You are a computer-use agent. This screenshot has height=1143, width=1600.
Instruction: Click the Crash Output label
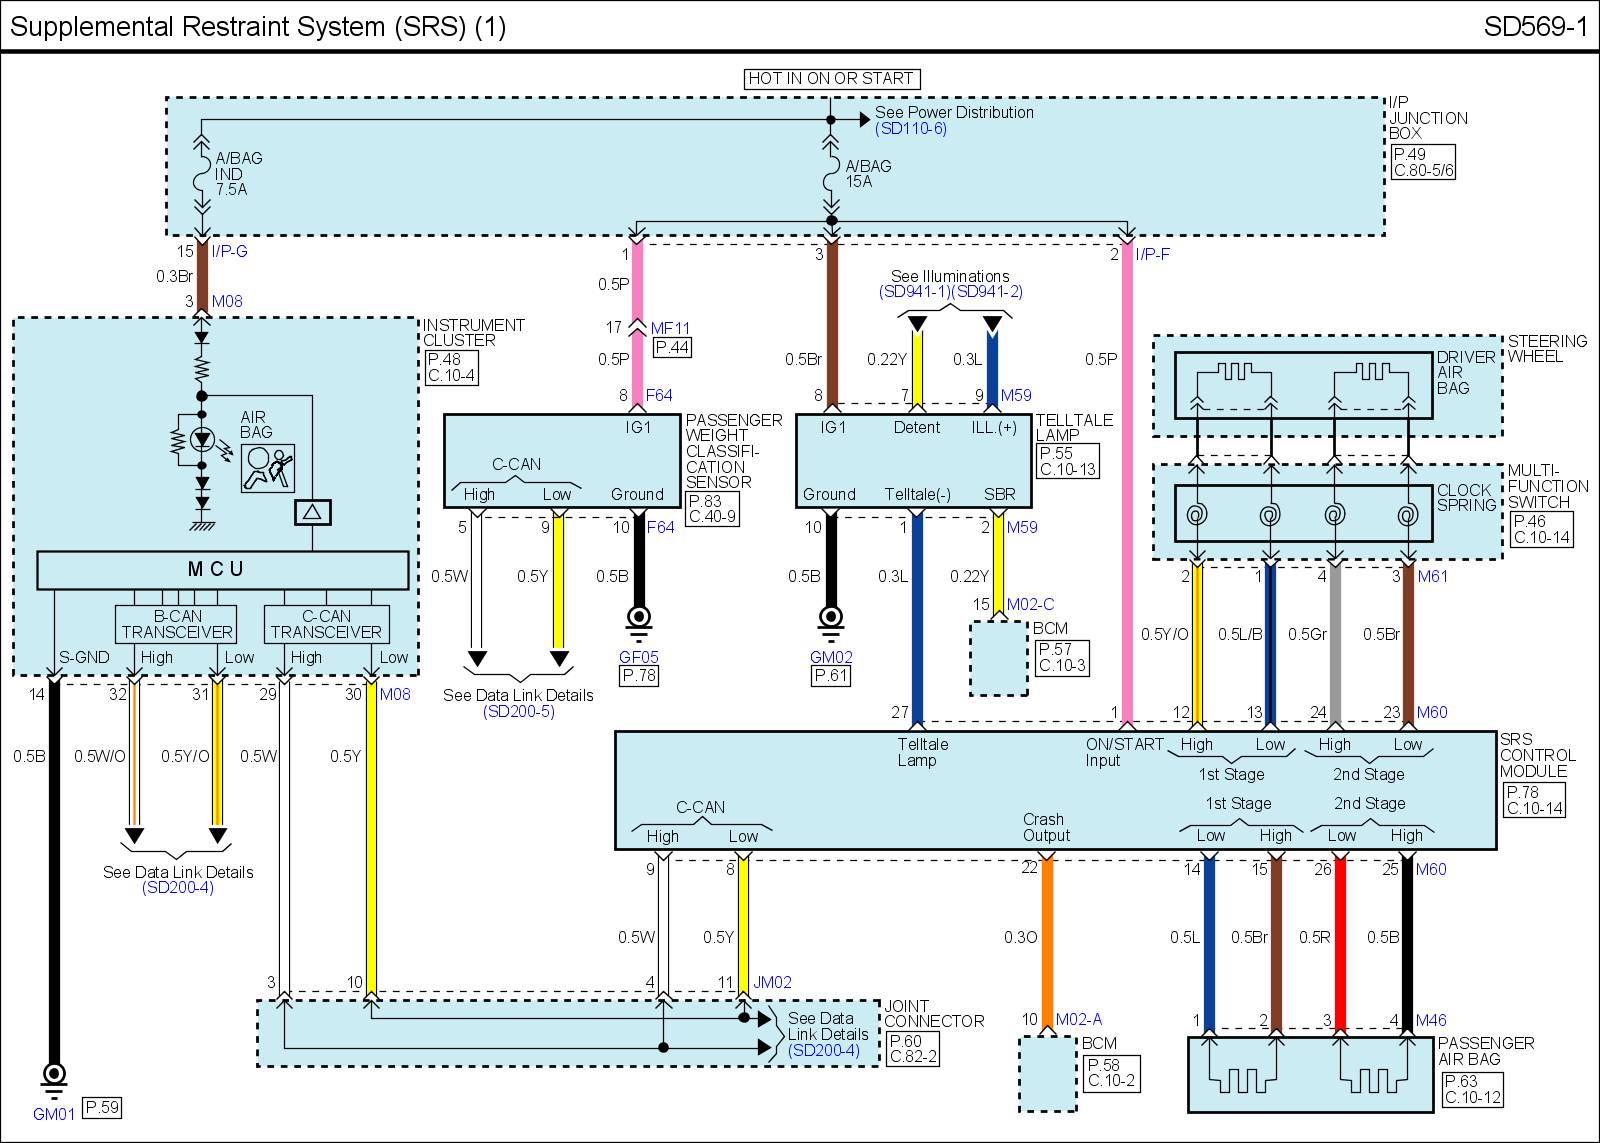[1046, 828]
